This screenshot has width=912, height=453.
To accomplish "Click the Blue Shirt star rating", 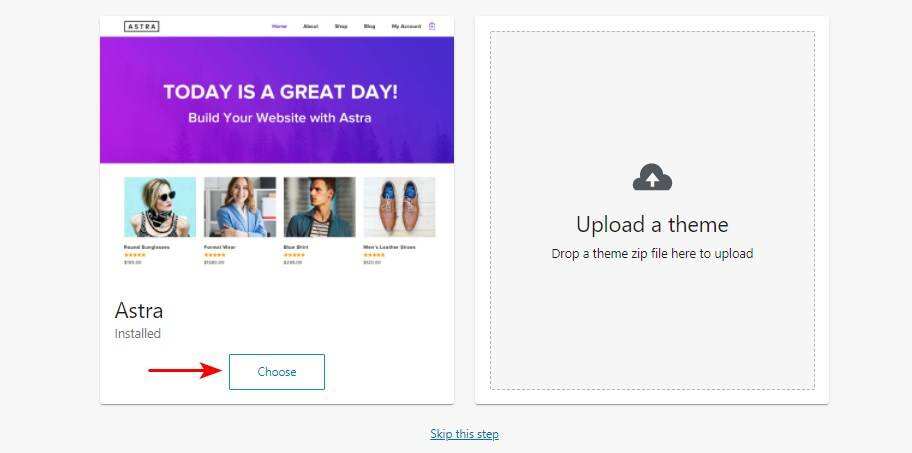I will [293, 255].
